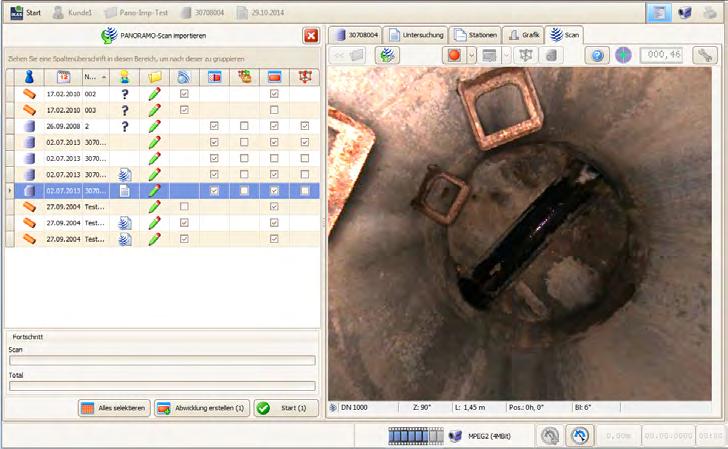Click the red record button in toolbar

pos(454,55)
